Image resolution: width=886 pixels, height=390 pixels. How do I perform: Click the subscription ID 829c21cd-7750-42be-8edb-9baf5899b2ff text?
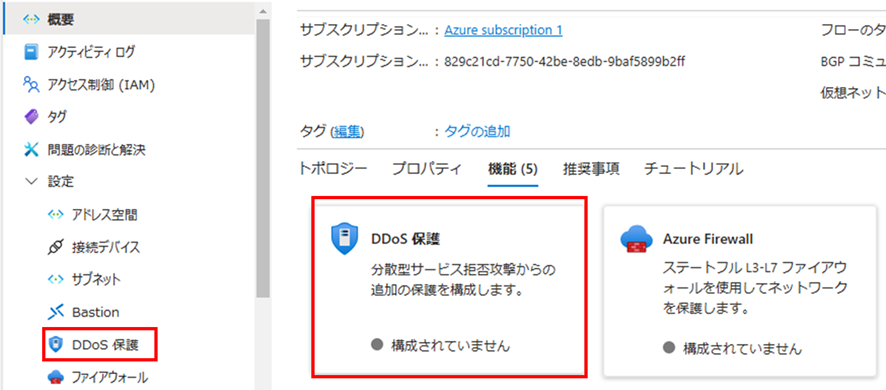565,61
